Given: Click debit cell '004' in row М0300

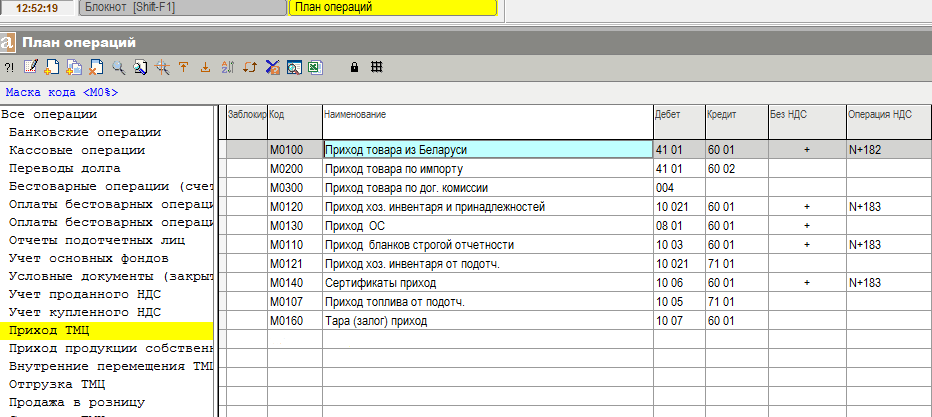Looking at the screenshot, I should coord(679,188).
